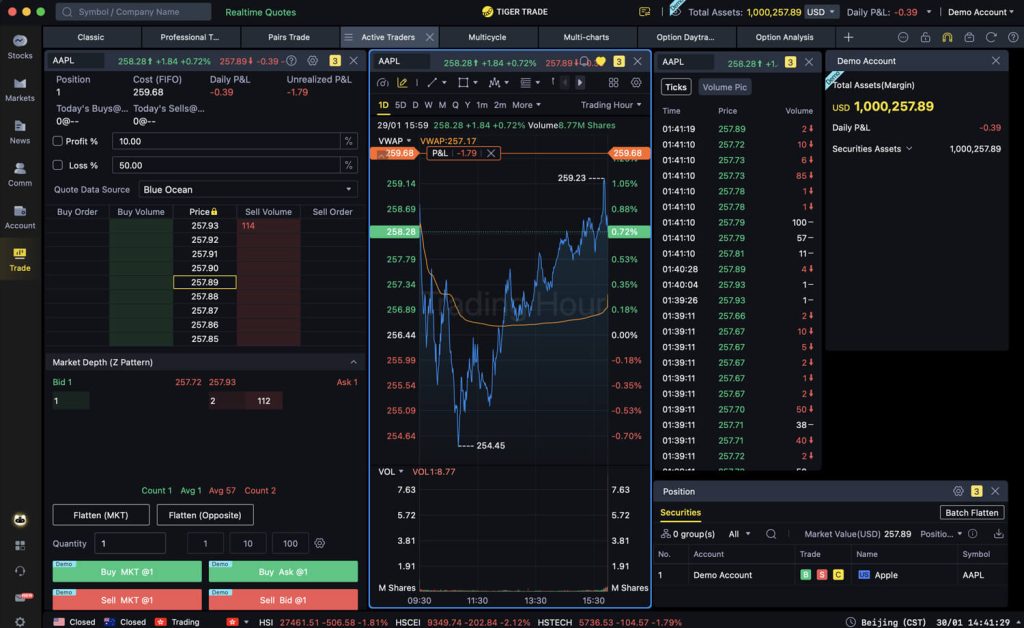Enable the Loss % checkbox
1024x628 pixels.
(58, 165)
